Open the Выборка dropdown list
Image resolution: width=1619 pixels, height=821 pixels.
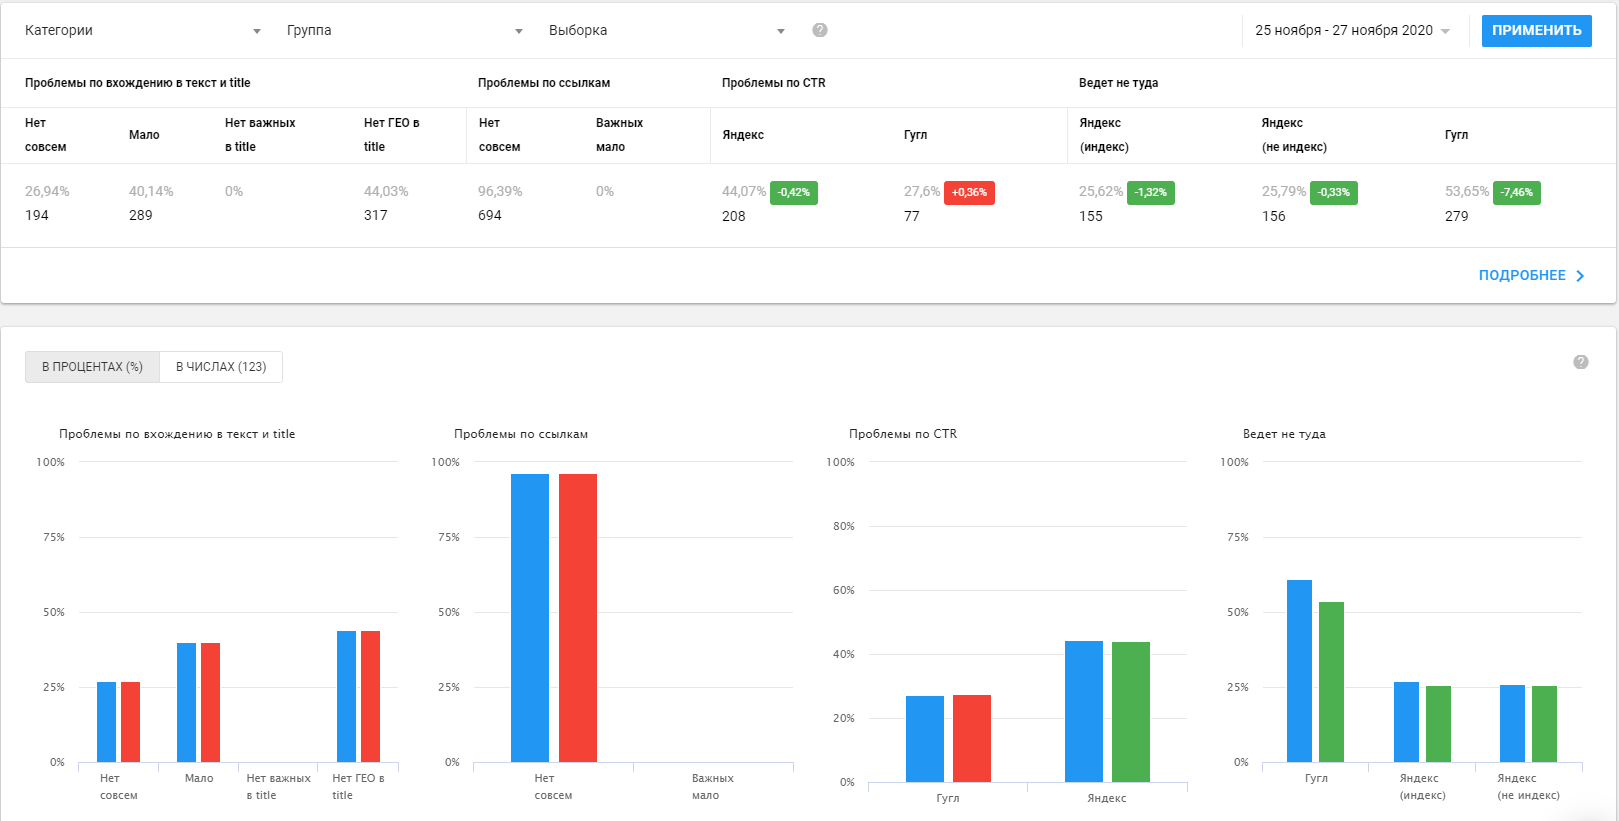pyautogui.click(x=666, y=31)
